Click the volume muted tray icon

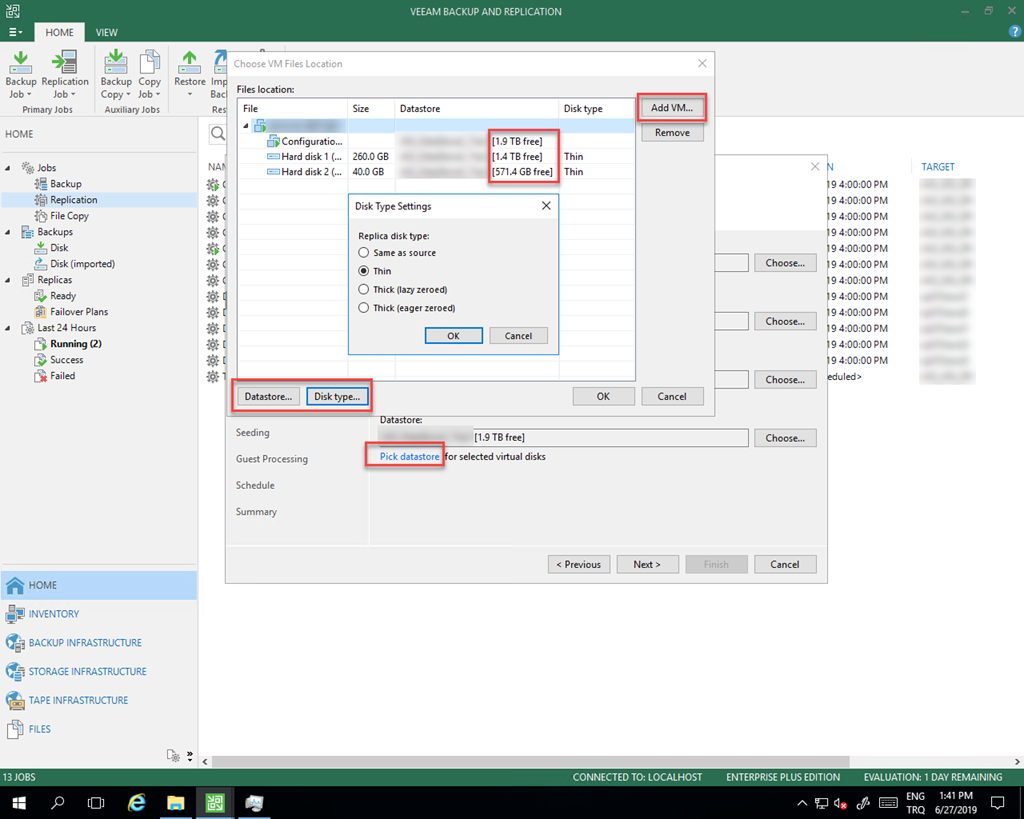840,803
